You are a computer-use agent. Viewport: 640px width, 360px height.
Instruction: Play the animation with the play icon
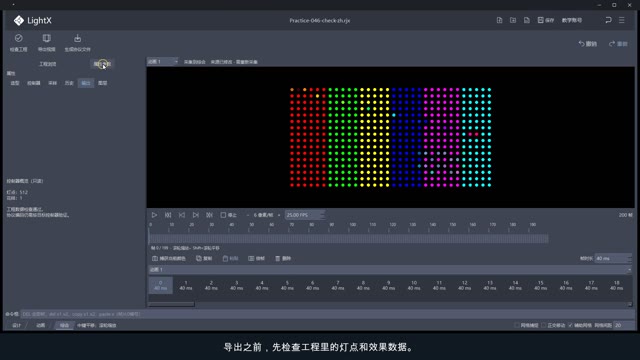[x=154, y=215]
